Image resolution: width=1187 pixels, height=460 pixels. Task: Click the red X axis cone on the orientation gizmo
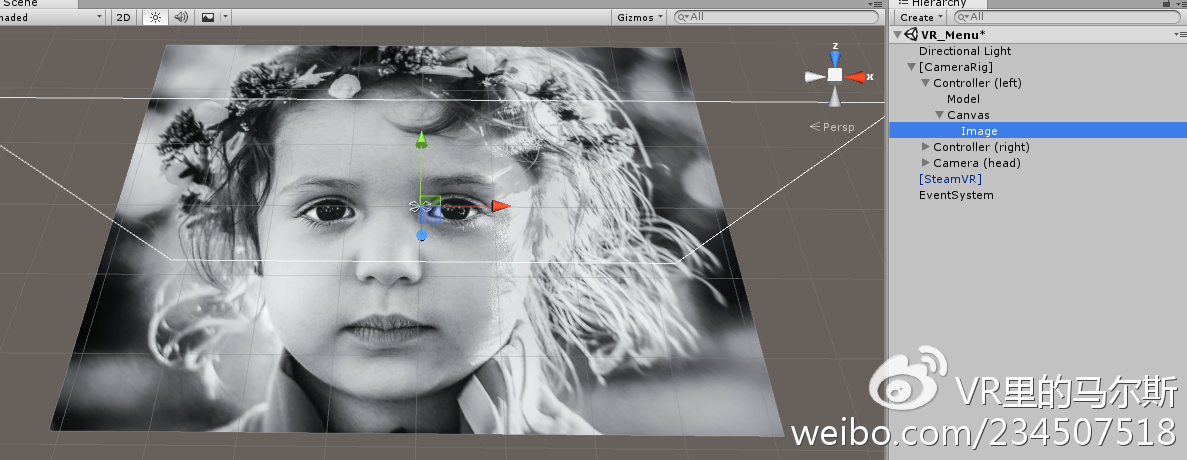856,76
